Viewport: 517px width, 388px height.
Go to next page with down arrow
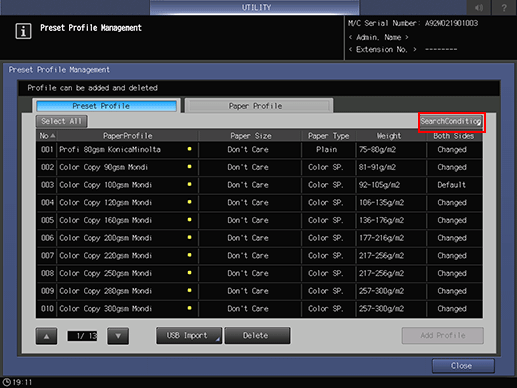tap(118, 336)
